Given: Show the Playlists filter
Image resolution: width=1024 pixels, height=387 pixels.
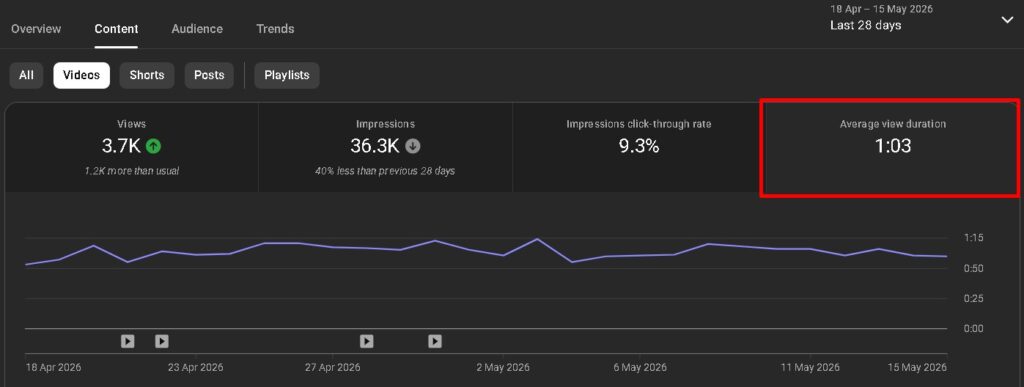Looking at the screenshot, I should click(x=287, y=75).
